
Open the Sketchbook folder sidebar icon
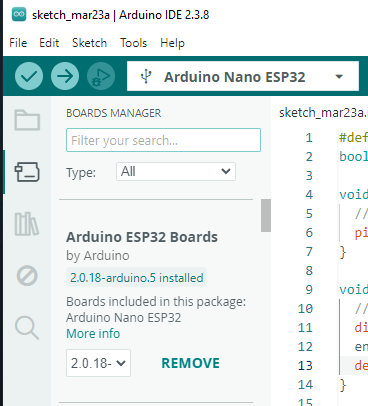(27, 120)
